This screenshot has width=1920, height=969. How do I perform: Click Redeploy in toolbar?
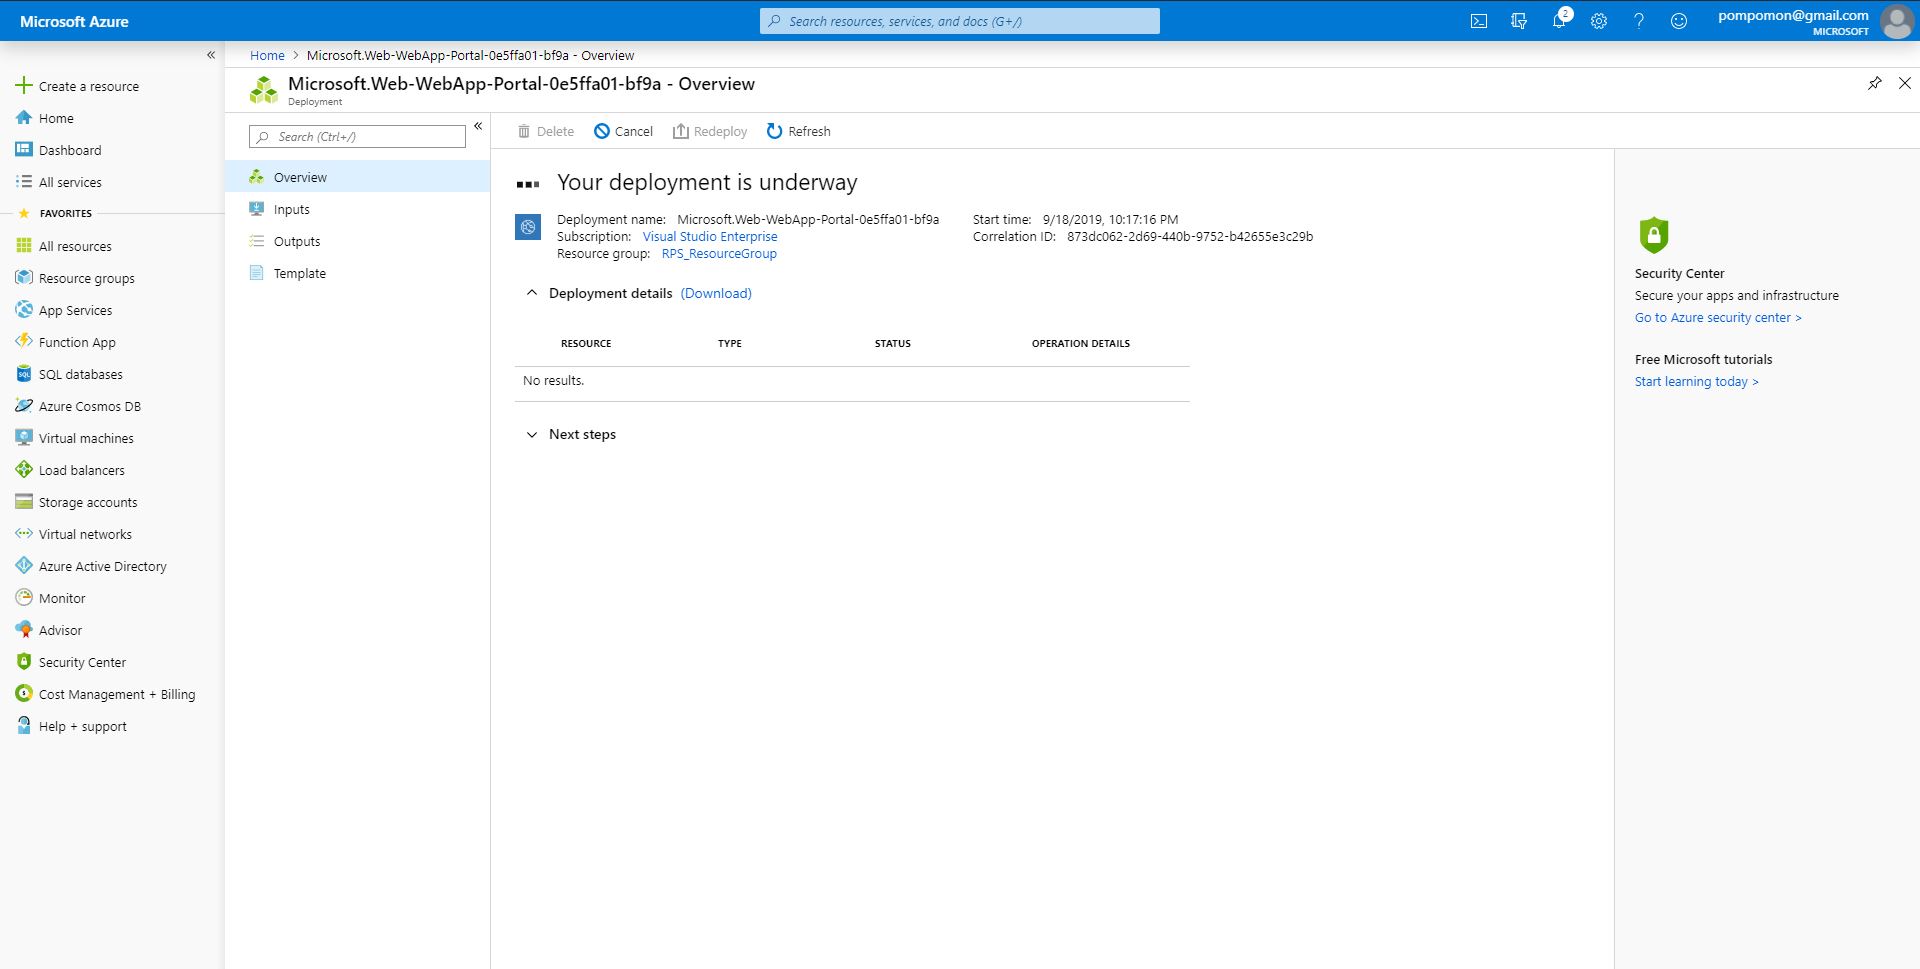(710, 131)
